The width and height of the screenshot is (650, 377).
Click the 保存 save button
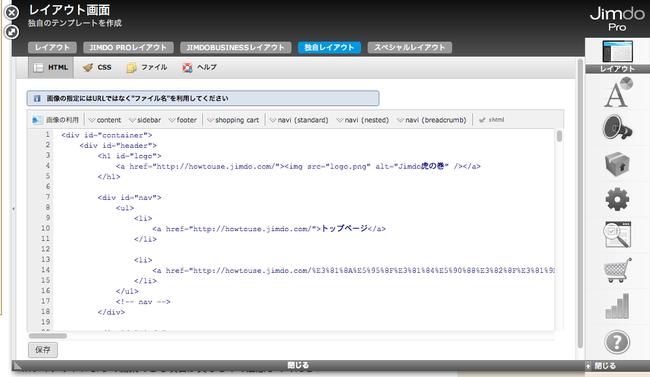[x=43, y=350]
